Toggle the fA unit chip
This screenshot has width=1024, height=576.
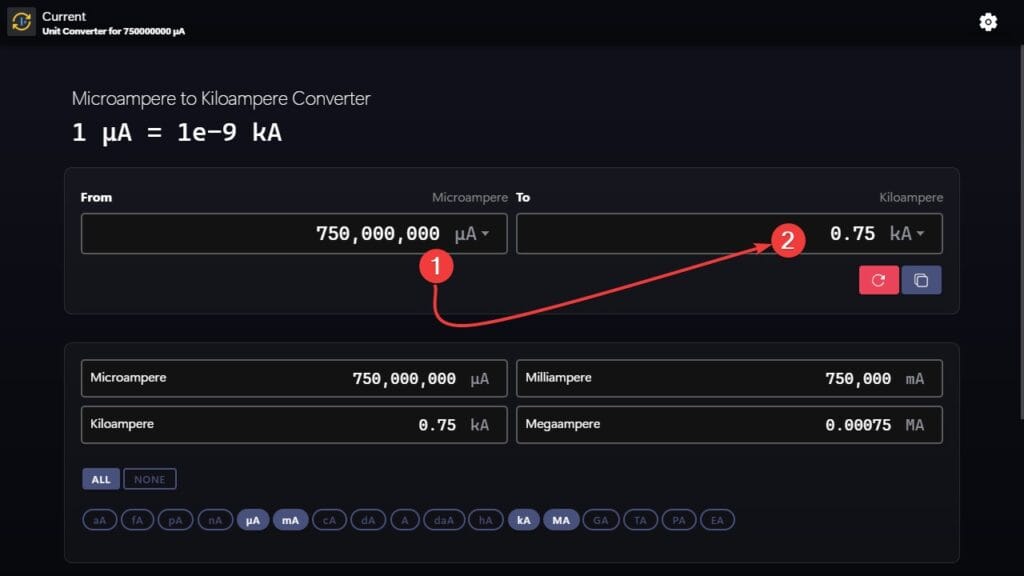pos(137,520)
